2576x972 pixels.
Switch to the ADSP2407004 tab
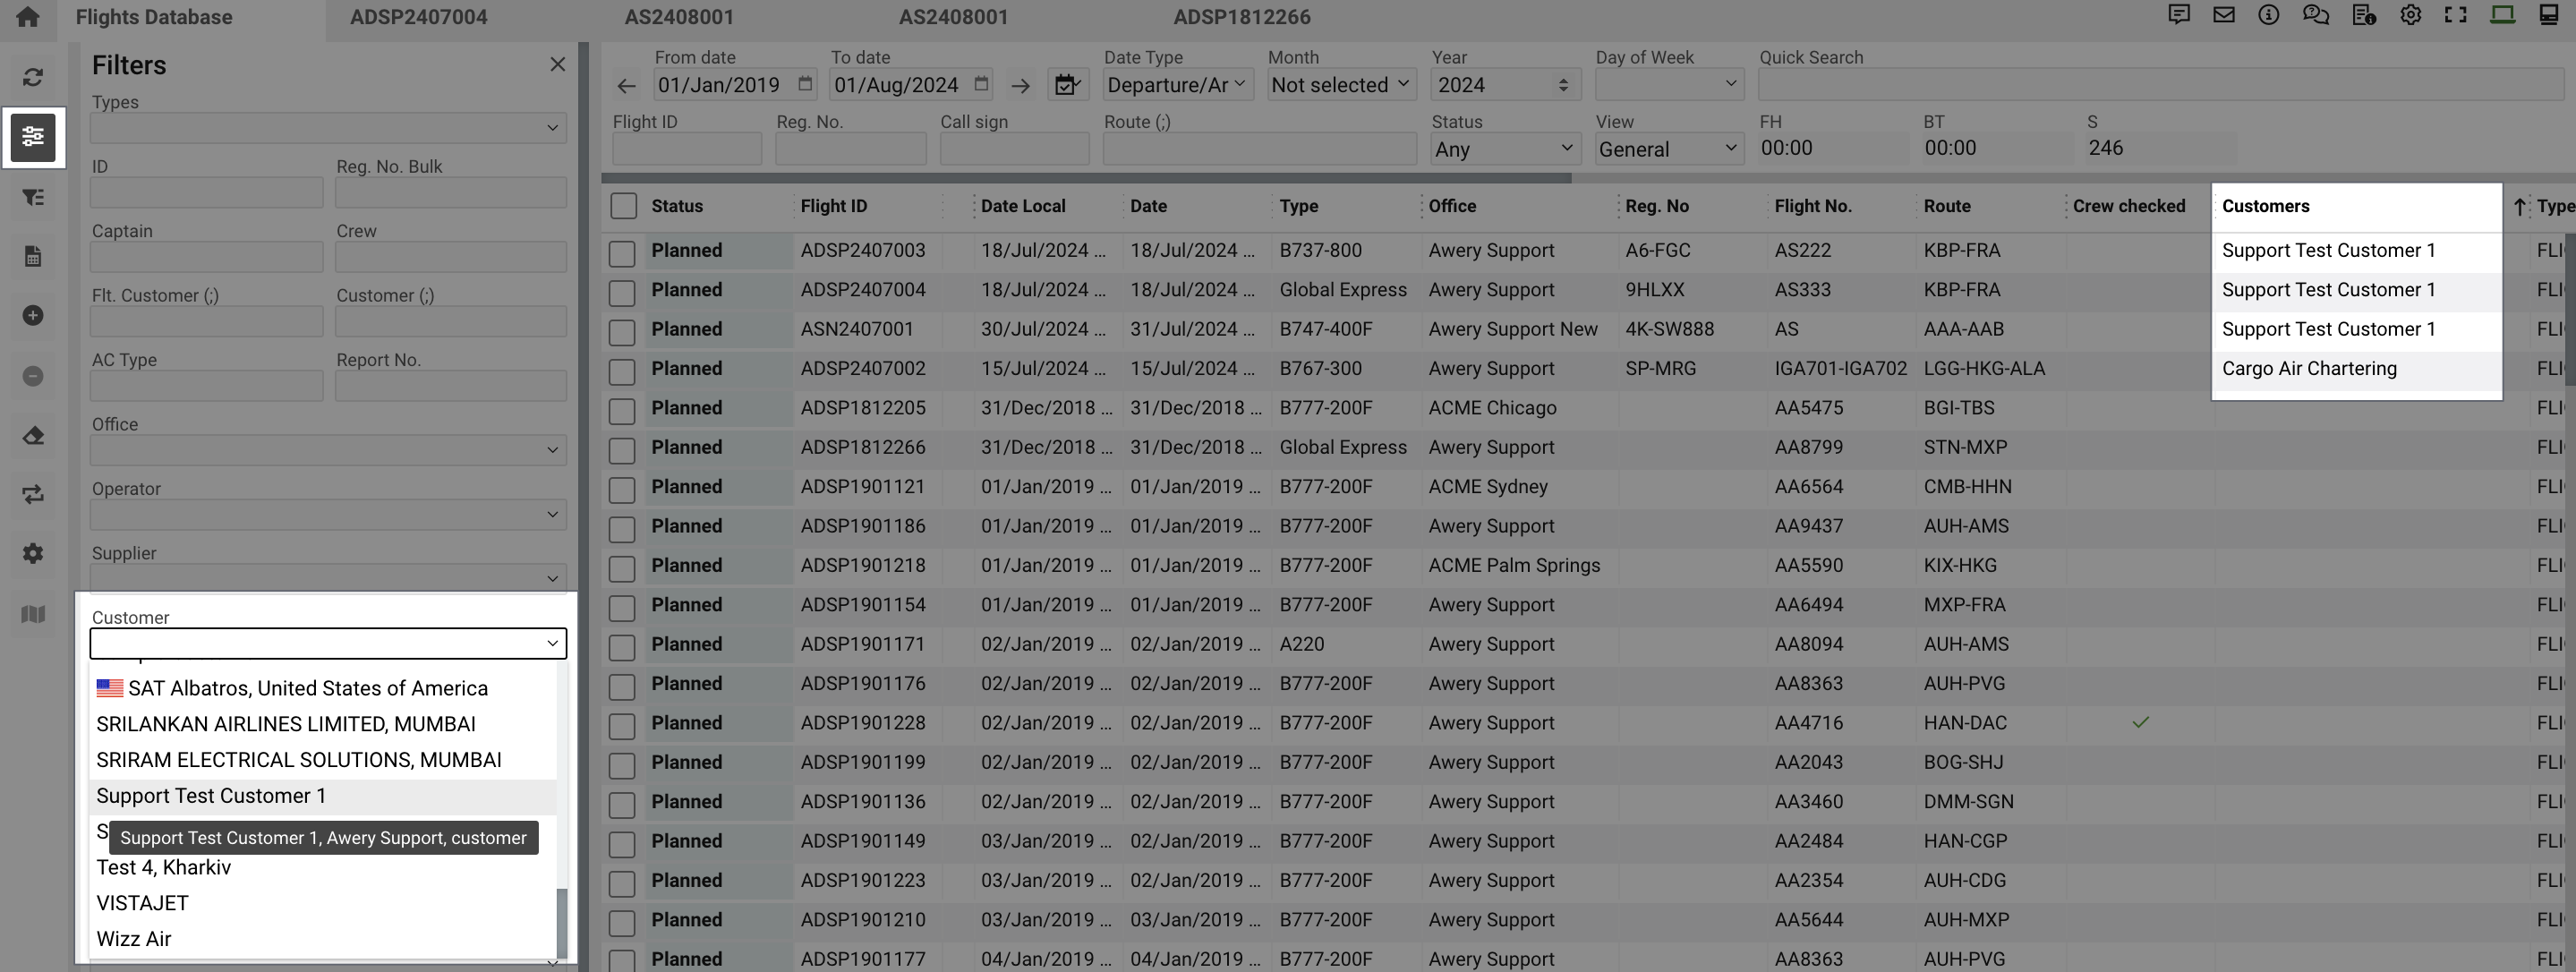418,17
